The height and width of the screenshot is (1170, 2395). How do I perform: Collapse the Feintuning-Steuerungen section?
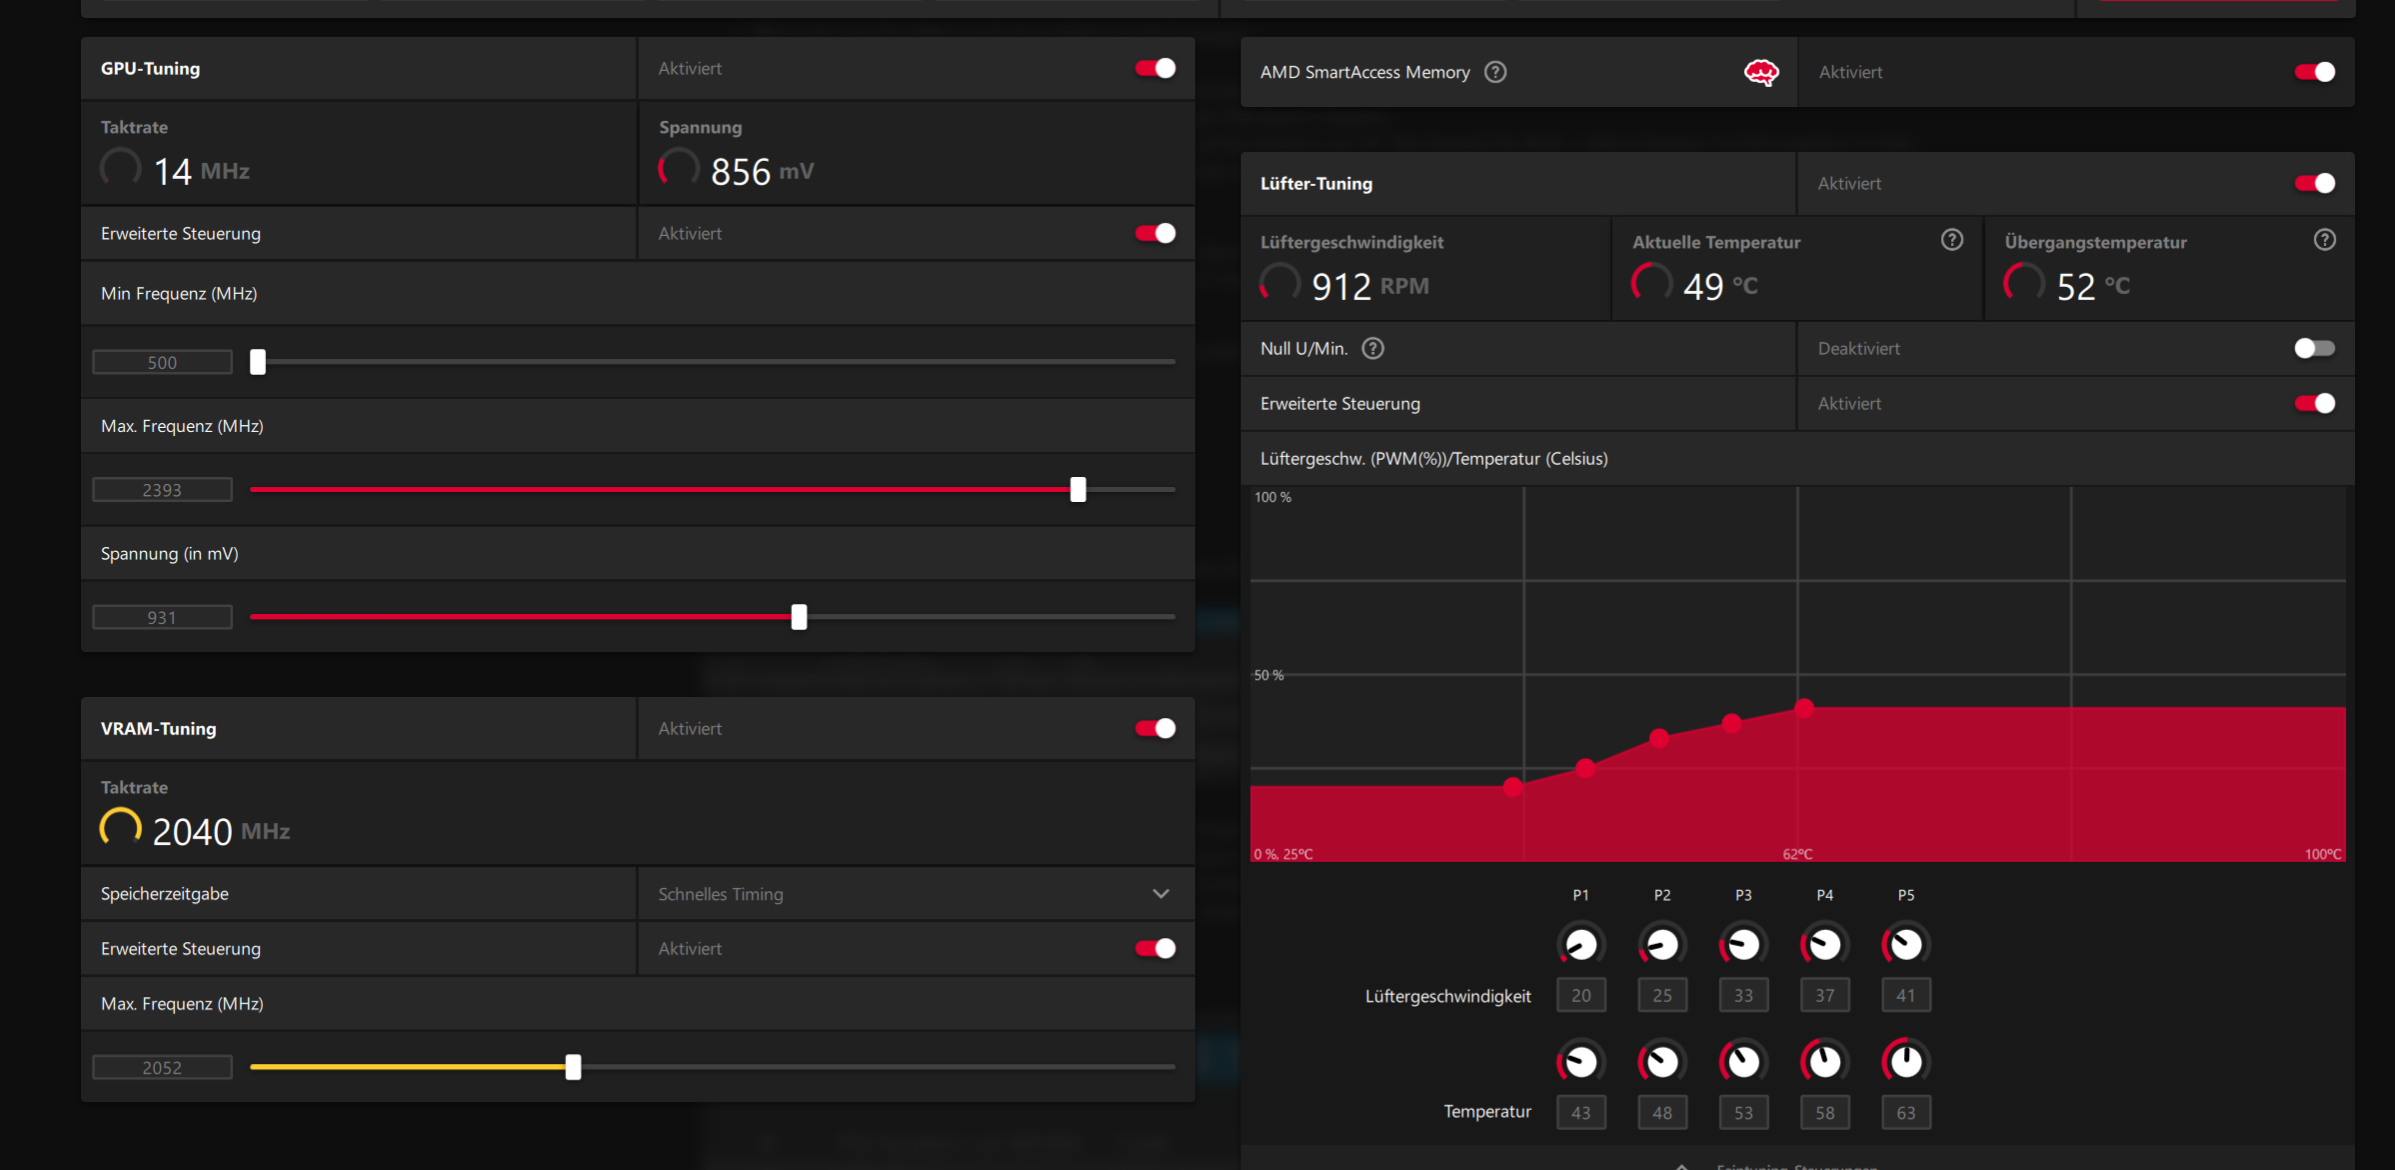[x=1682, y=1165]
